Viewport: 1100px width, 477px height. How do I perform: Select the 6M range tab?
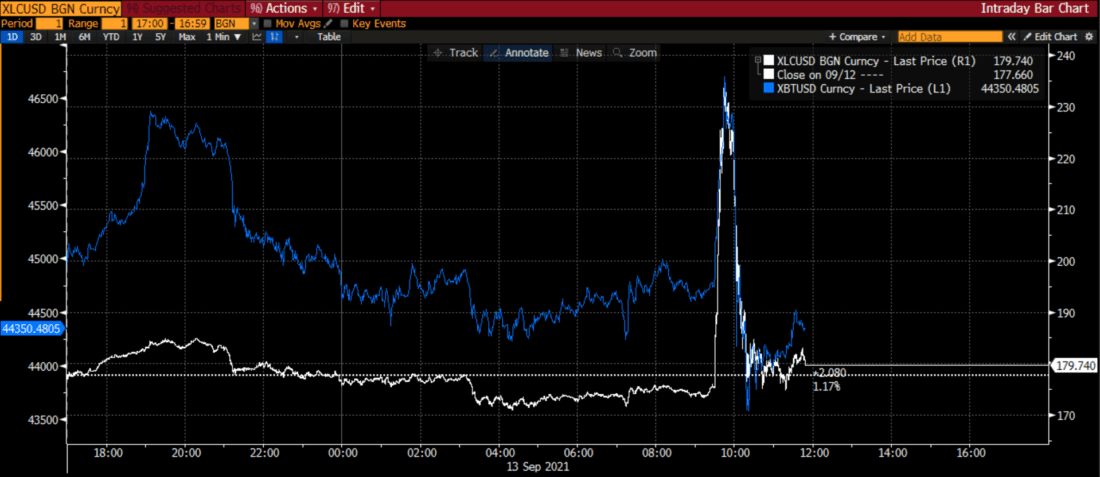(84, 36)
